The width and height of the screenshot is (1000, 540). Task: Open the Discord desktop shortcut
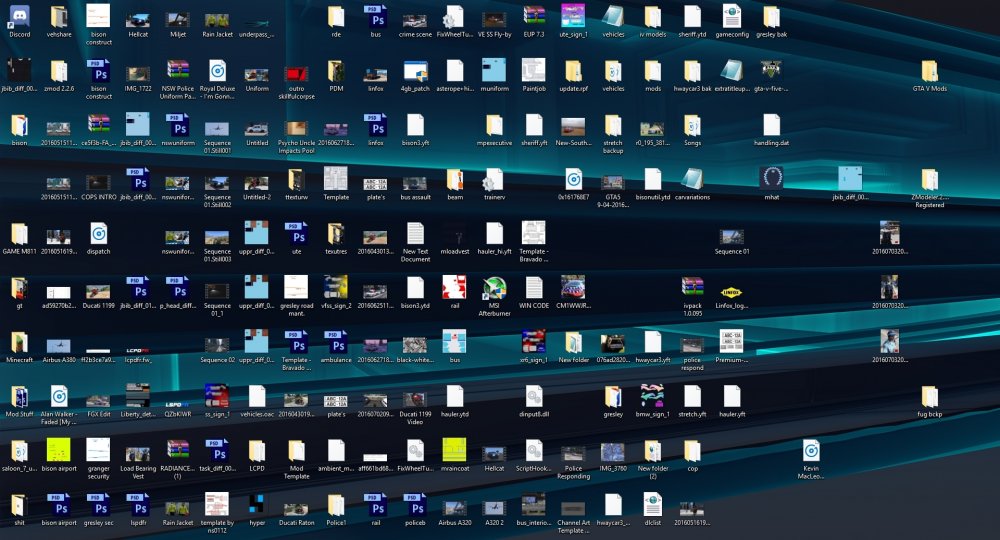19,17
